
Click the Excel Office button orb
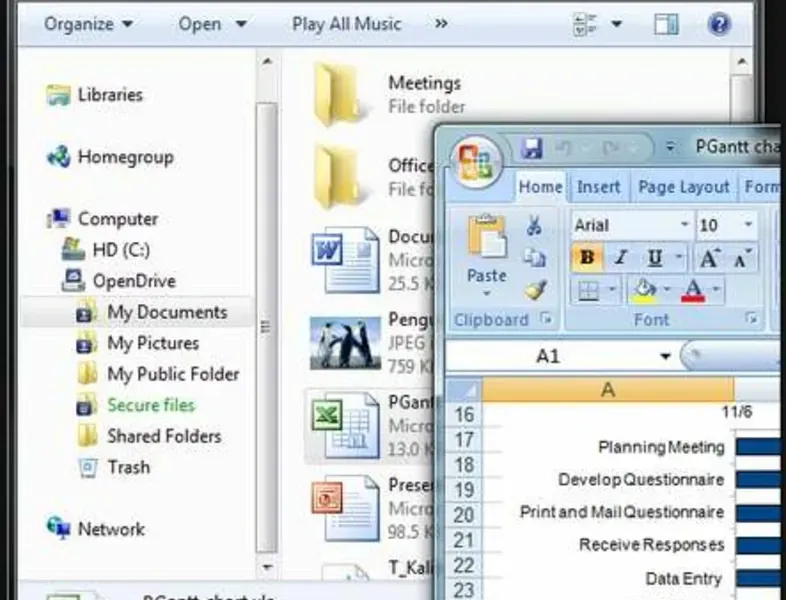477,162
